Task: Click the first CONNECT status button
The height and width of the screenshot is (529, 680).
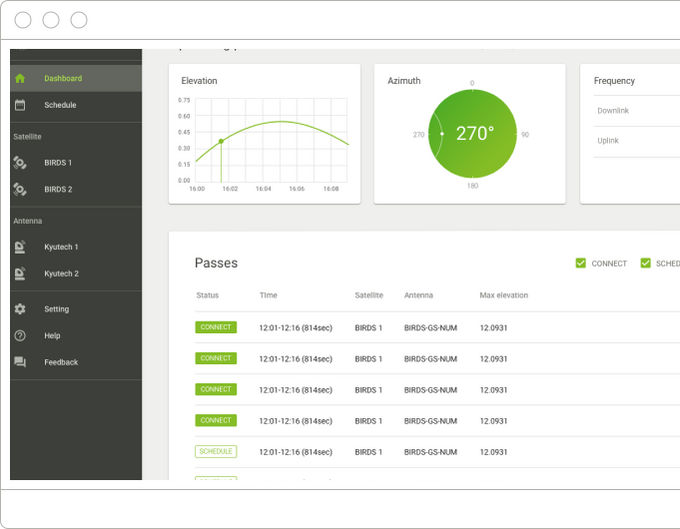Action: tap(216, 327)
